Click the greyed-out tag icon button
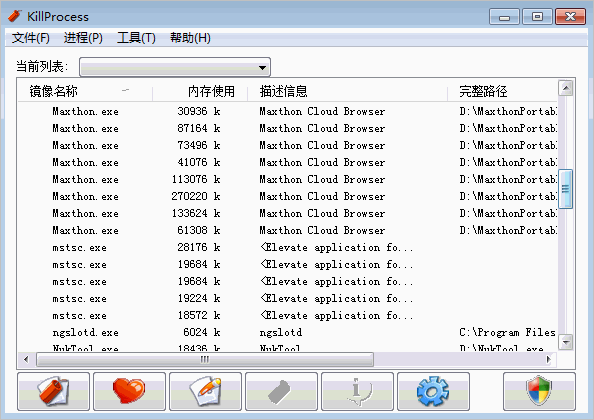The image size is (594, 420). click(281, 391)
